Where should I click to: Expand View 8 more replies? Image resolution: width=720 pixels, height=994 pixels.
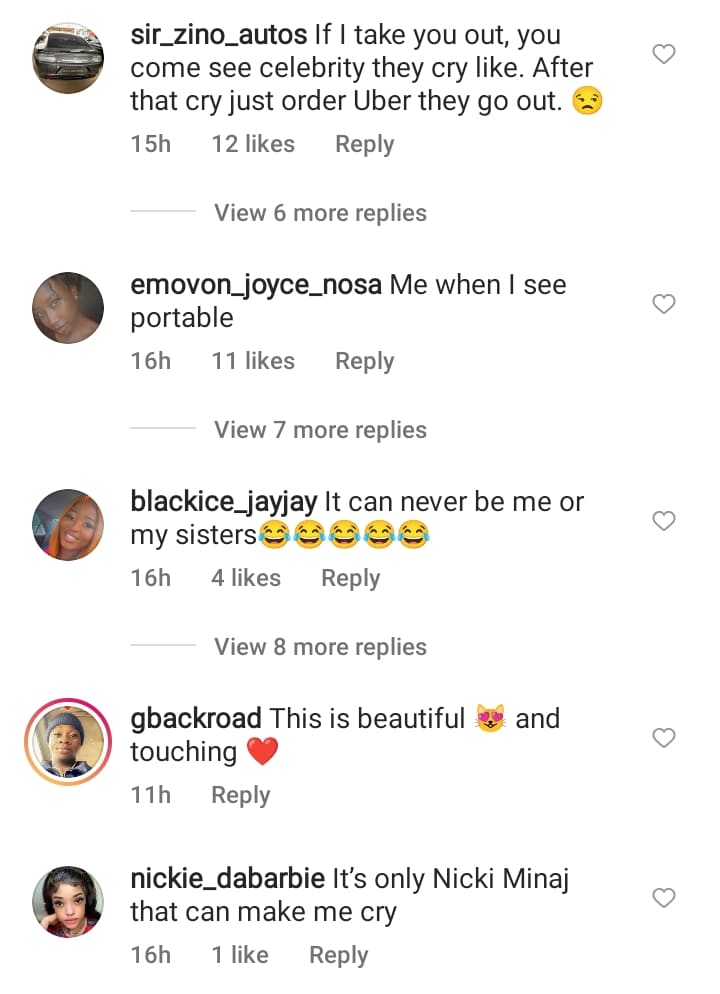(320, 647)
